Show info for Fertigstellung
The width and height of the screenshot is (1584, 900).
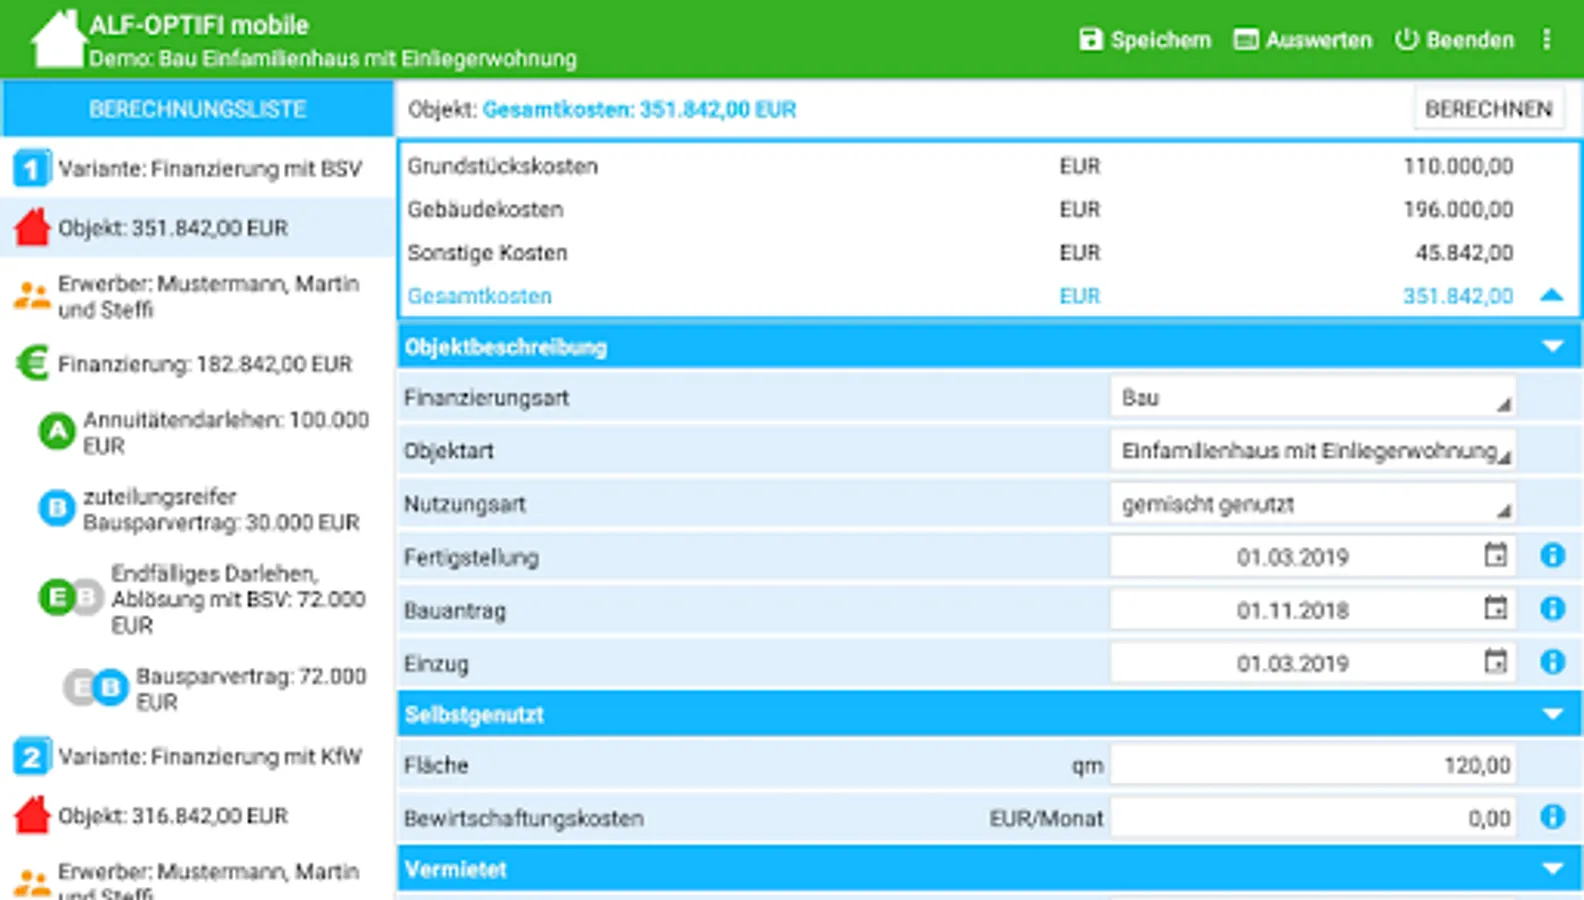click(1552, 555)
